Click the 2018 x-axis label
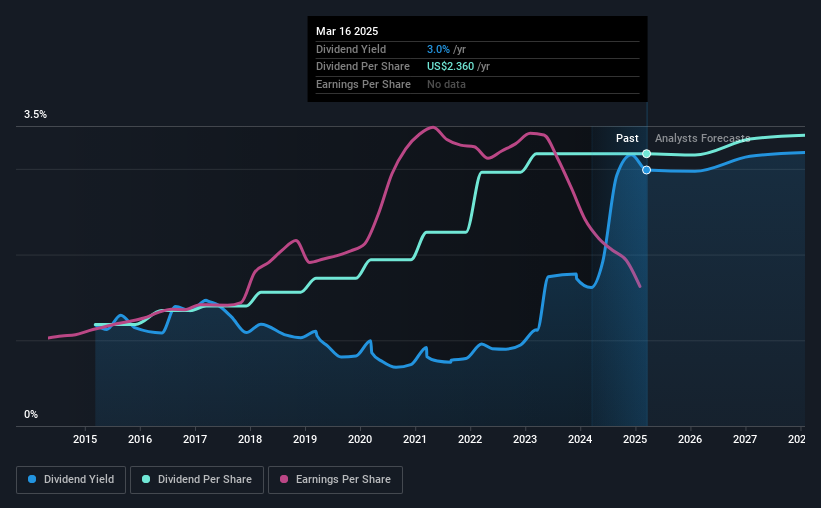The width and height of the screenshot is (821, 508). tap(250, 439)
